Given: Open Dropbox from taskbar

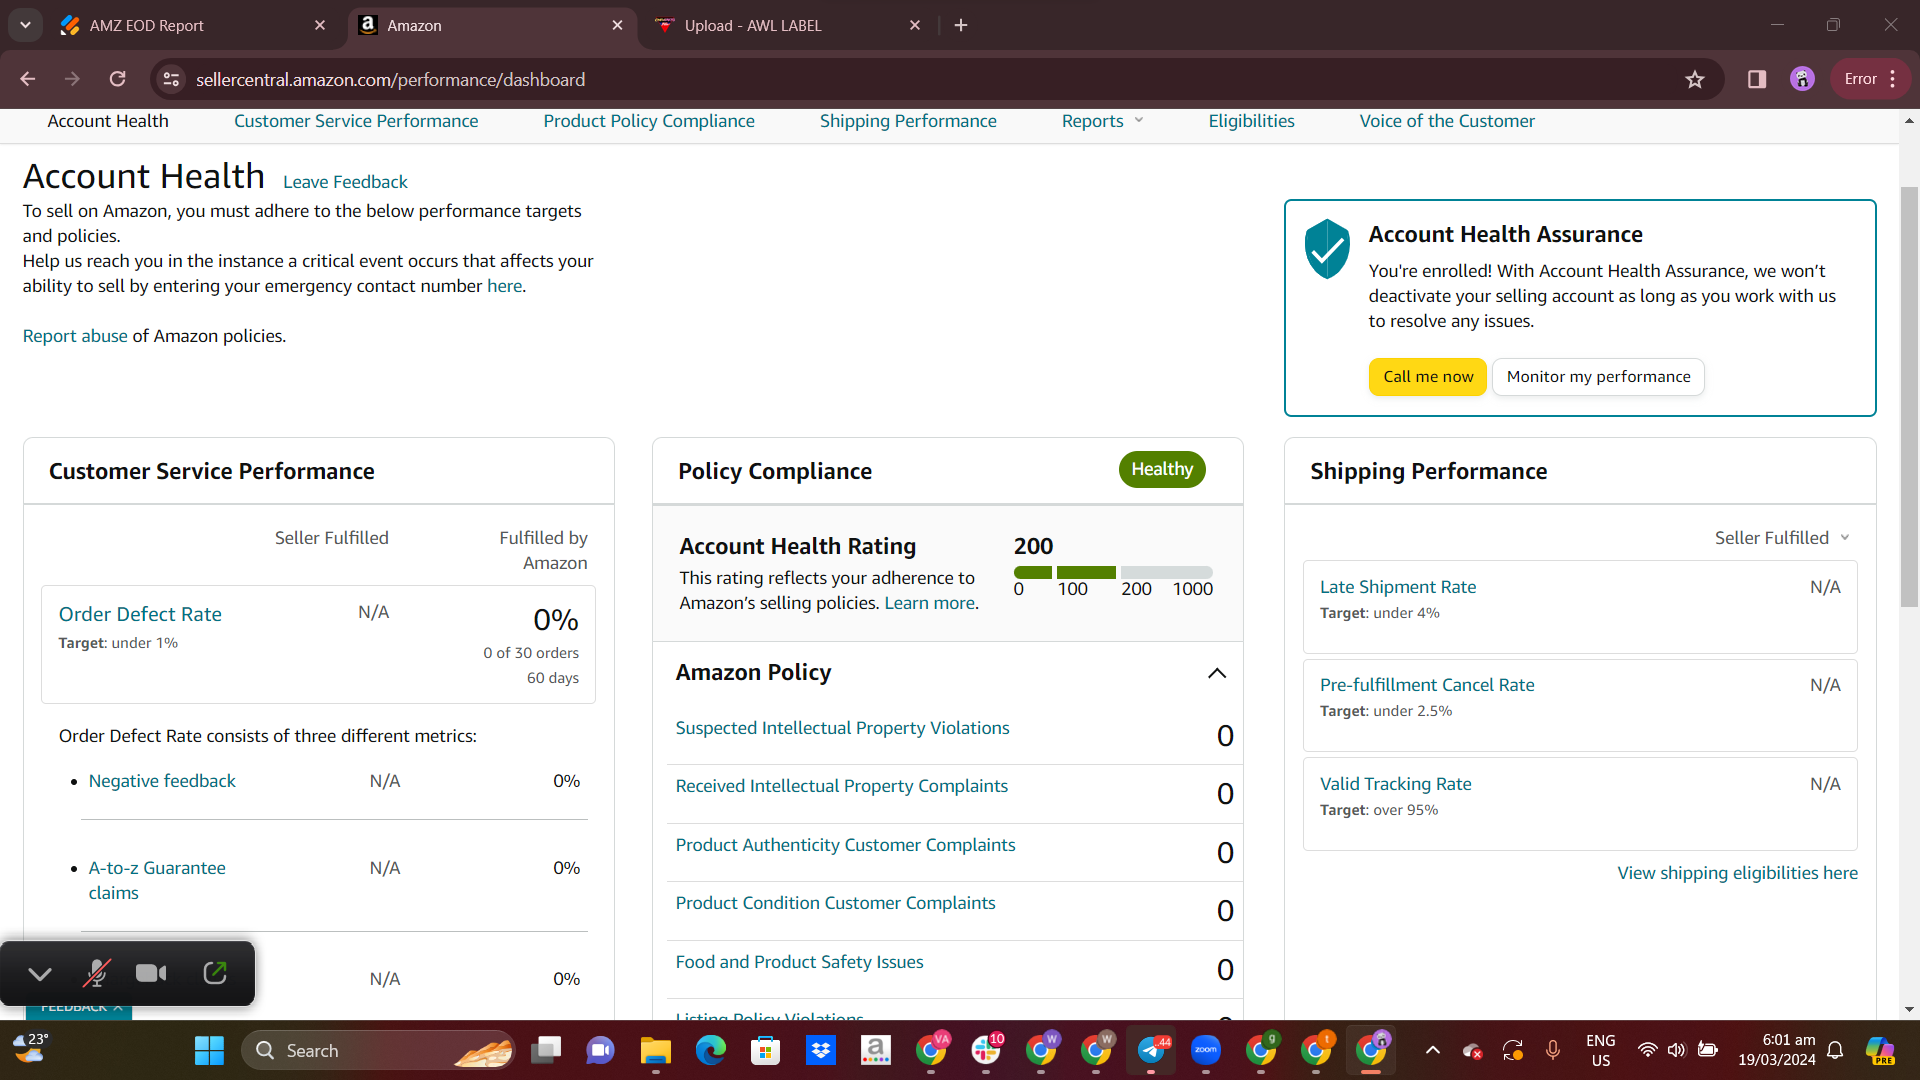Looking at the screenshot, I should [820, 1050].
